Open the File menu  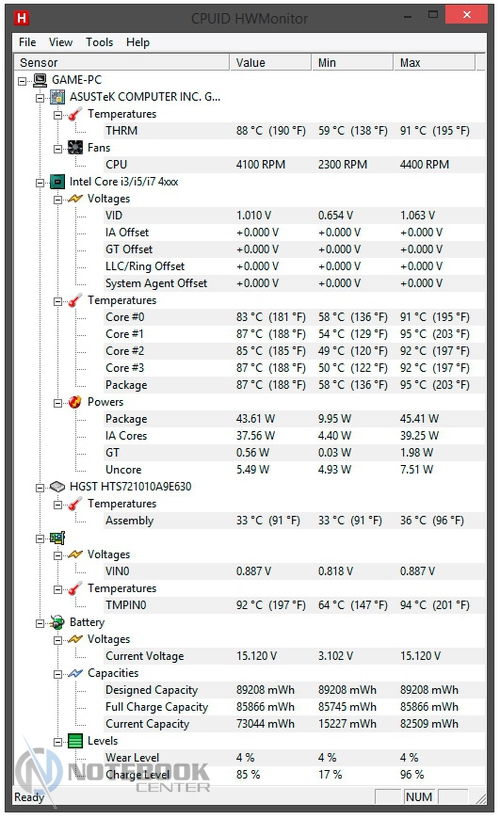click(27, 42)
